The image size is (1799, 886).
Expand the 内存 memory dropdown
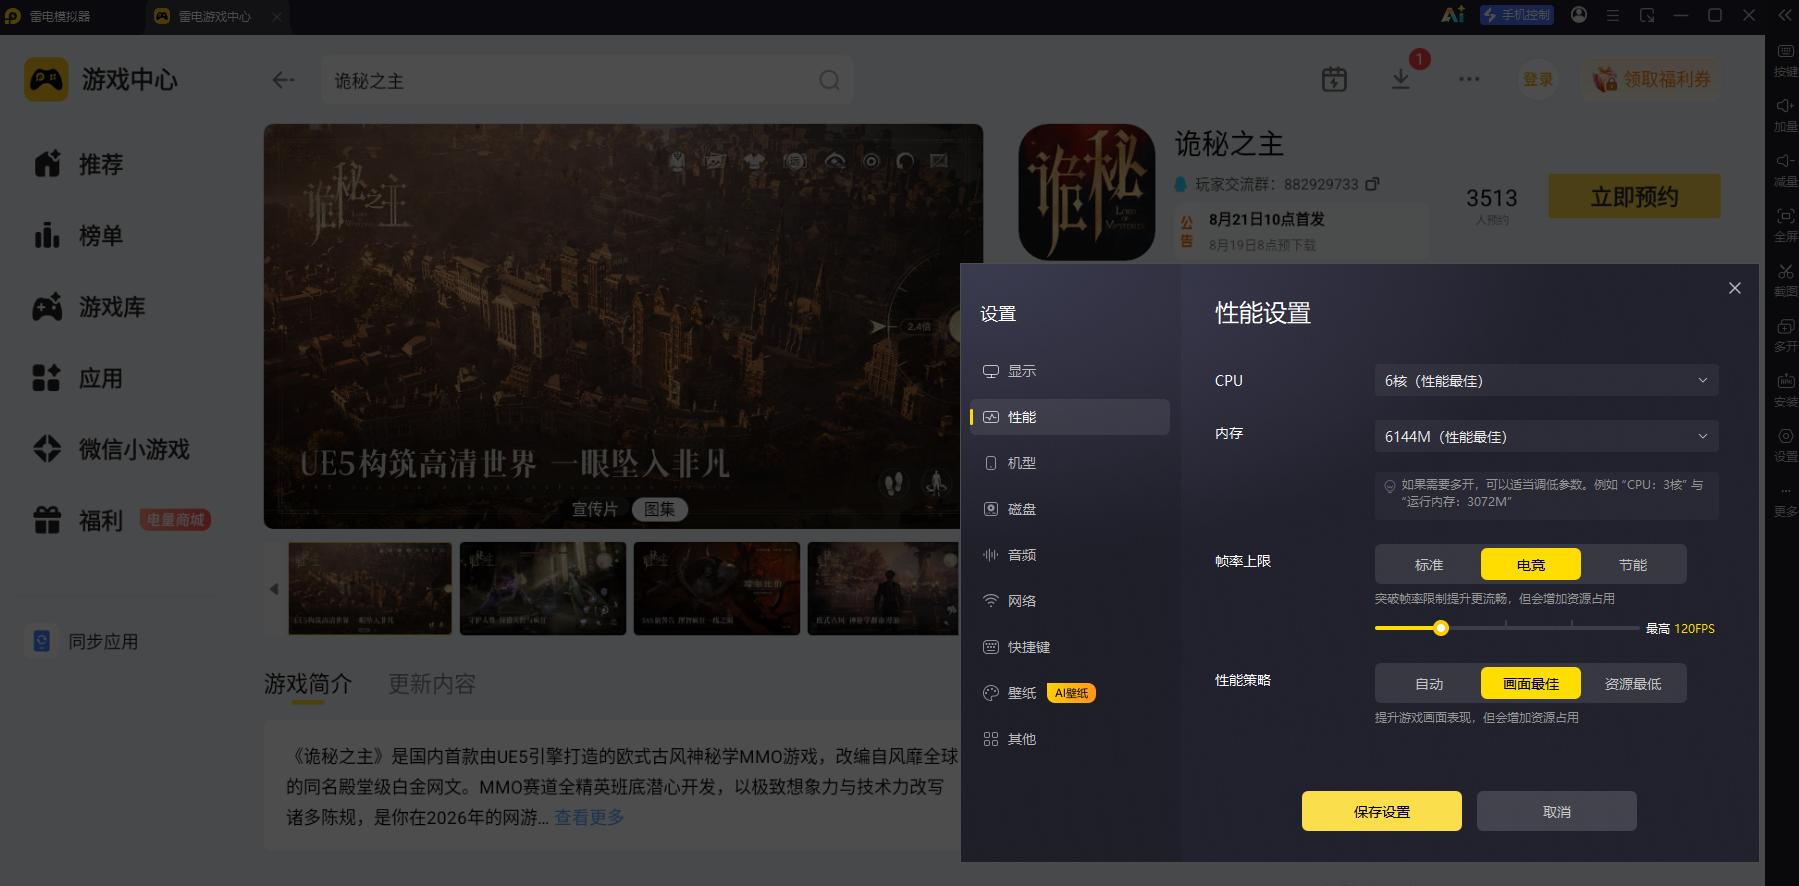[1546, 436]
